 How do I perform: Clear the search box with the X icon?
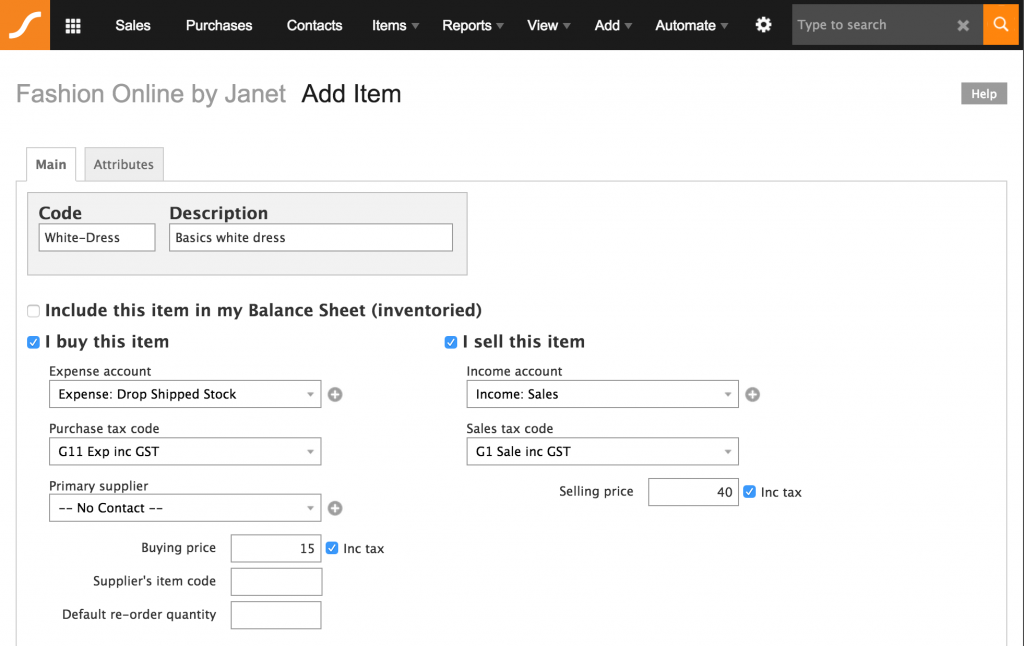963,25
